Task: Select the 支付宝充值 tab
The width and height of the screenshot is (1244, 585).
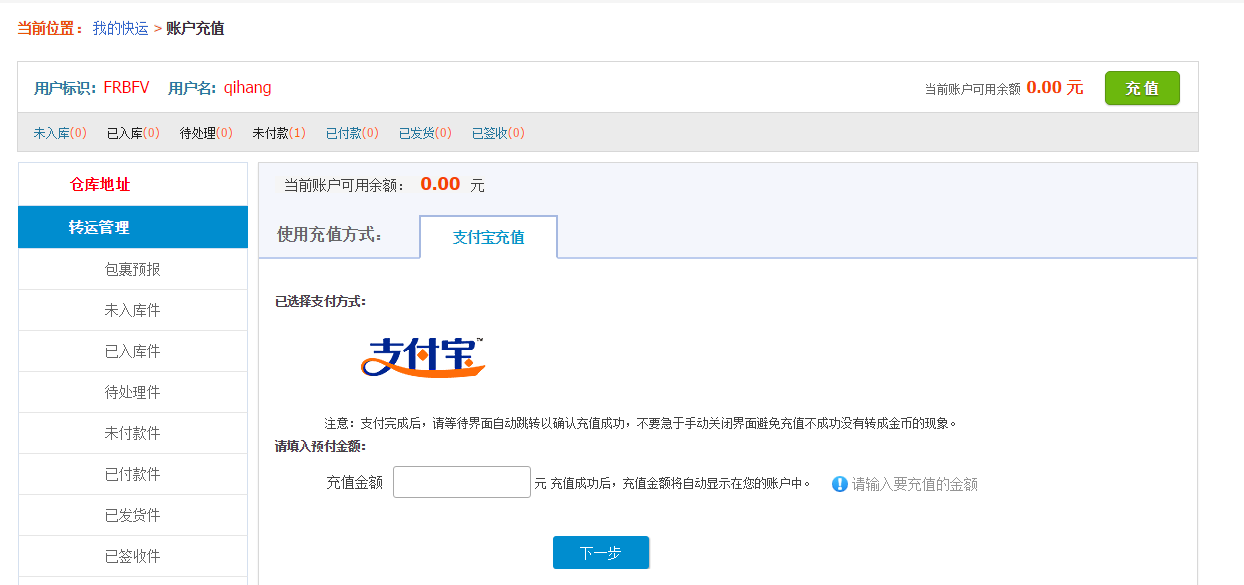Action: (x=488, y=237)
